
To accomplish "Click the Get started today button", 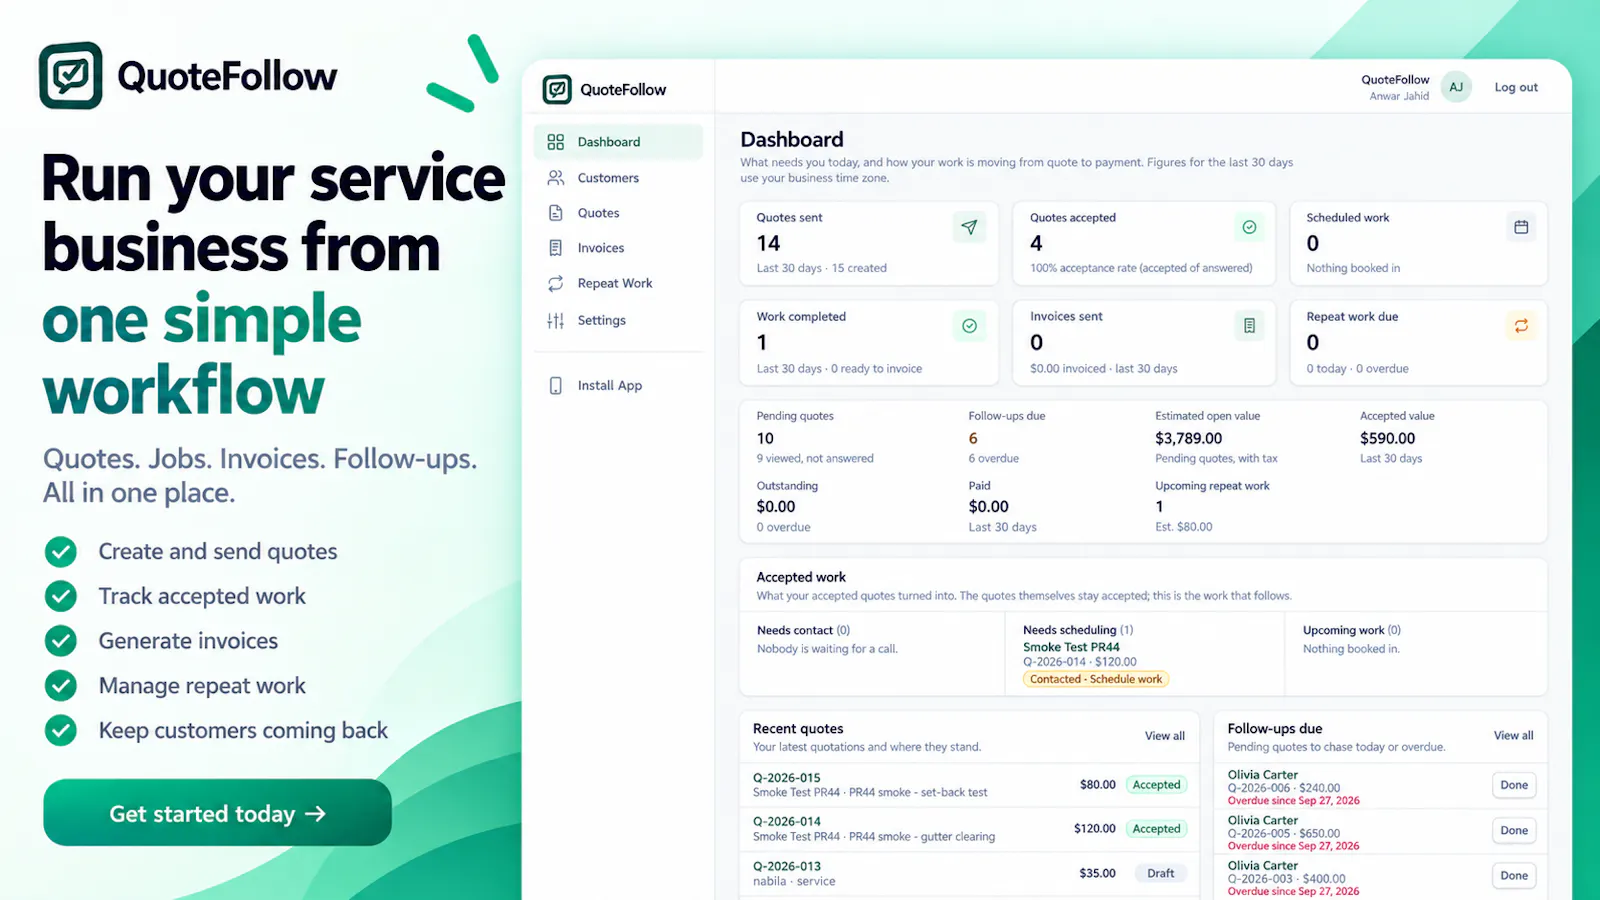I will pos(217,813).
